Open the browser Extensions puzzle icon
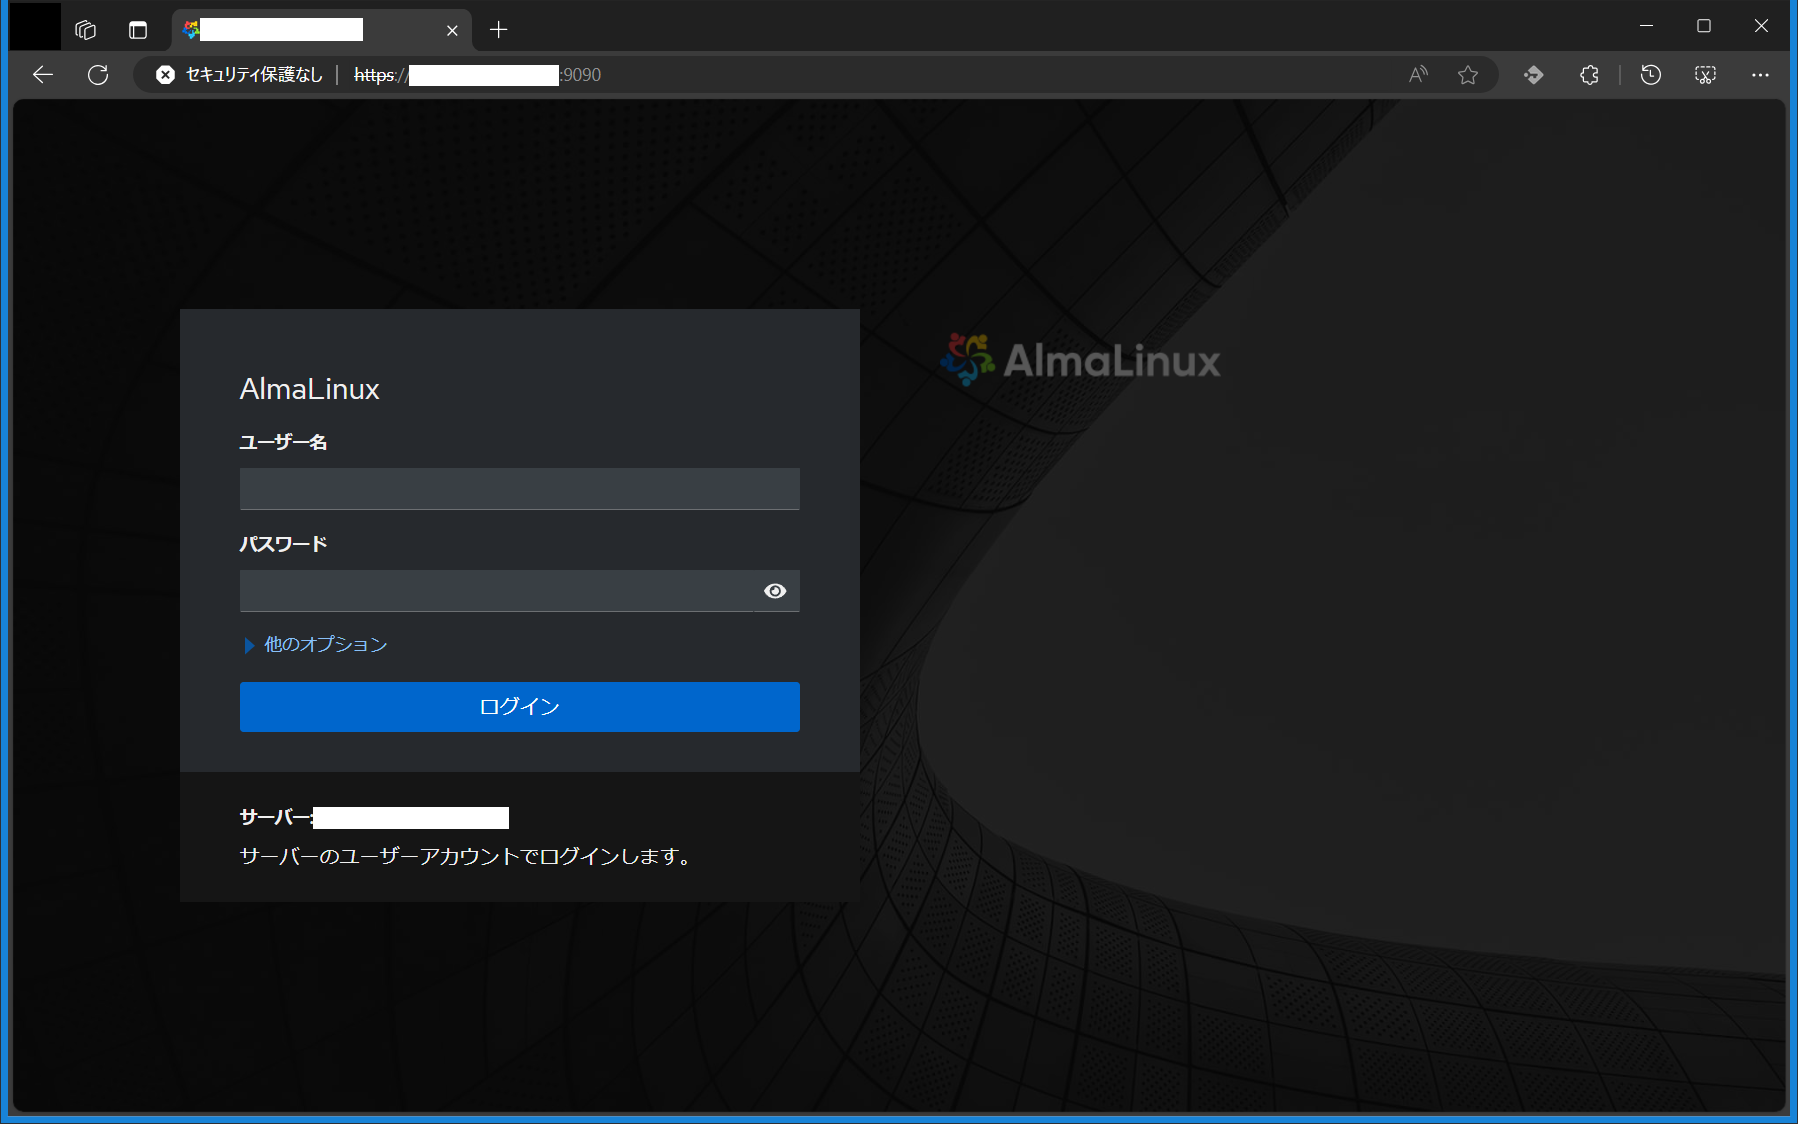The height and width of the screenshot is (1124, 1798). pos(1589,74)
